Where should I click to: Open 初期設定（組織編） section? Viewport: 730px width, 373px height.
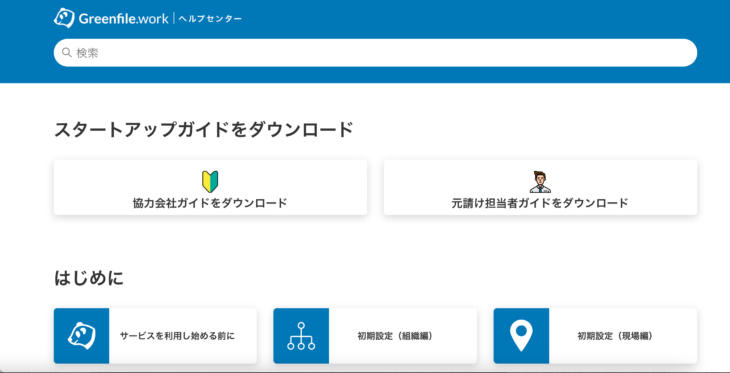coord(375,336)
